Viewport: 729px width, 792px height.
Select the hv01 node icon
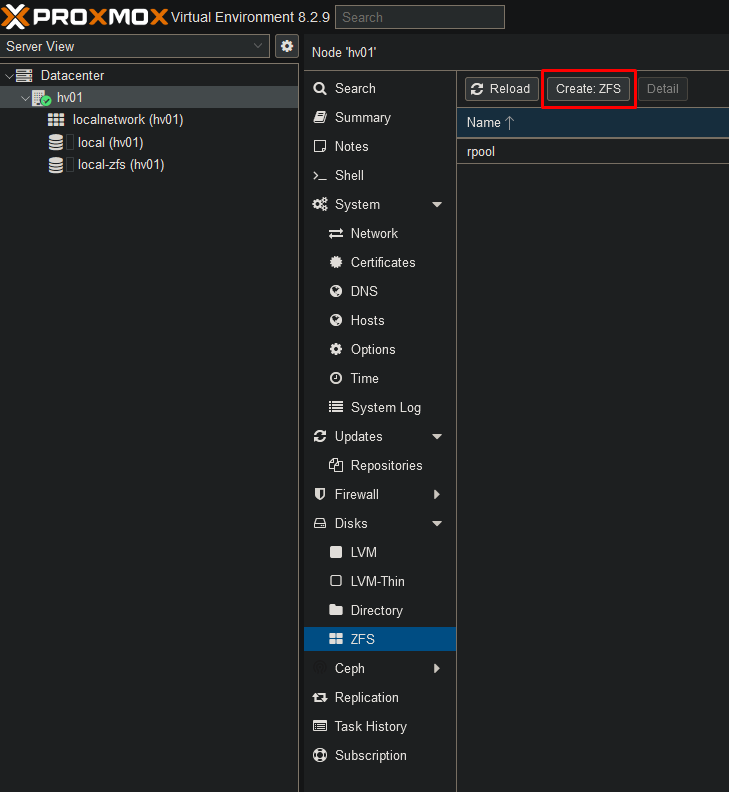click(41, 98)
